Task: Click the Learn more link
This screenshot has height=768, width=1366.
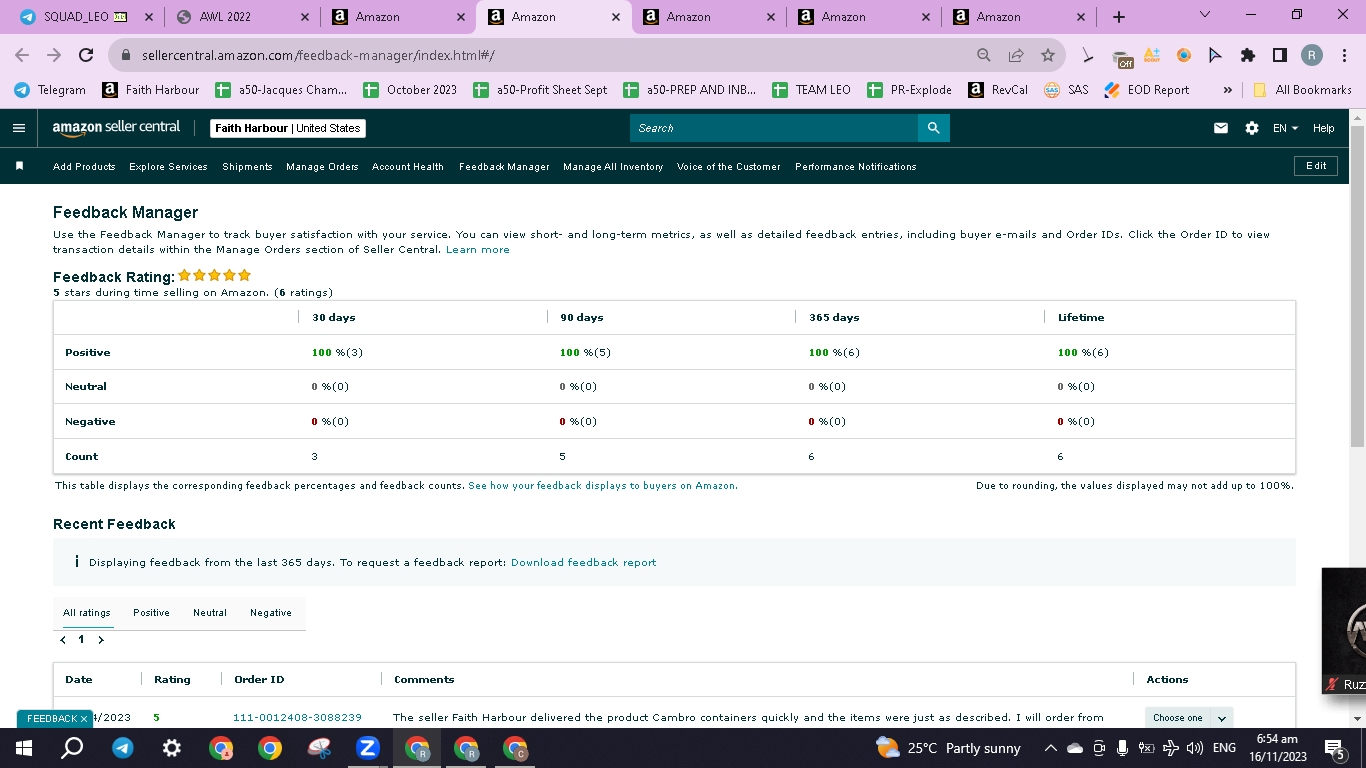Action: click(x=478, y=250)
